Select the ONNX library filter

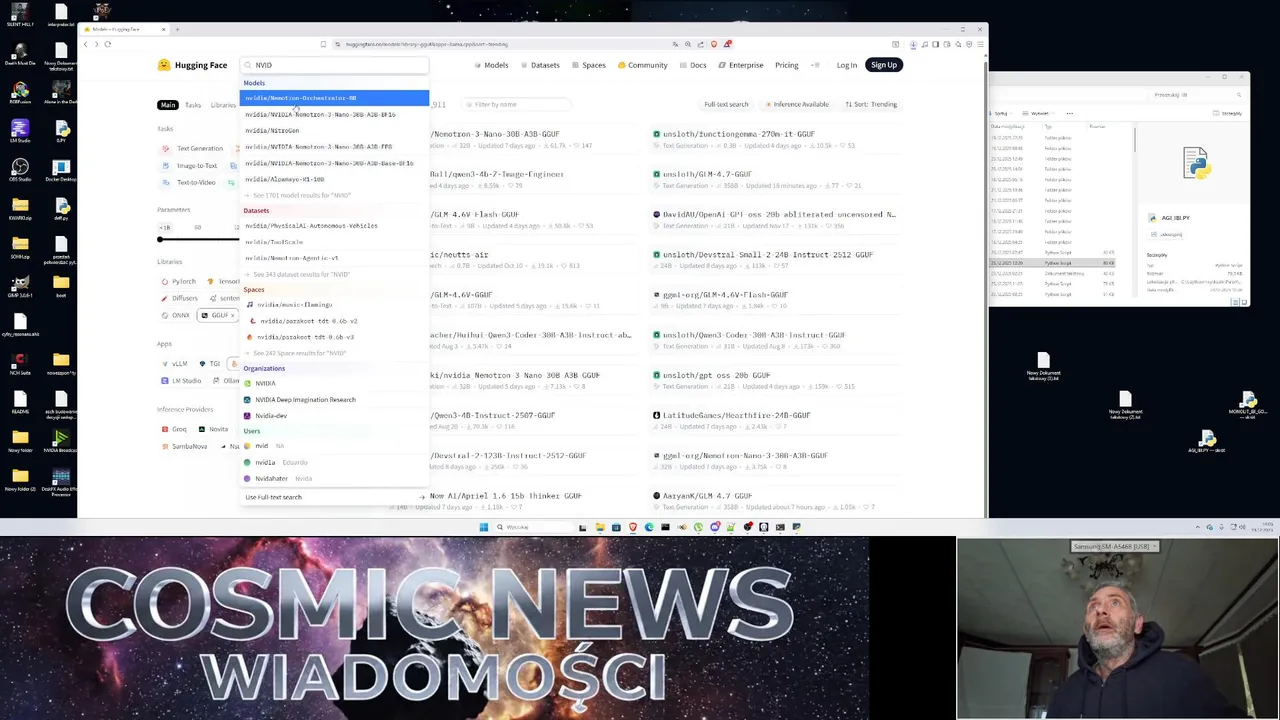coord(175,315)
